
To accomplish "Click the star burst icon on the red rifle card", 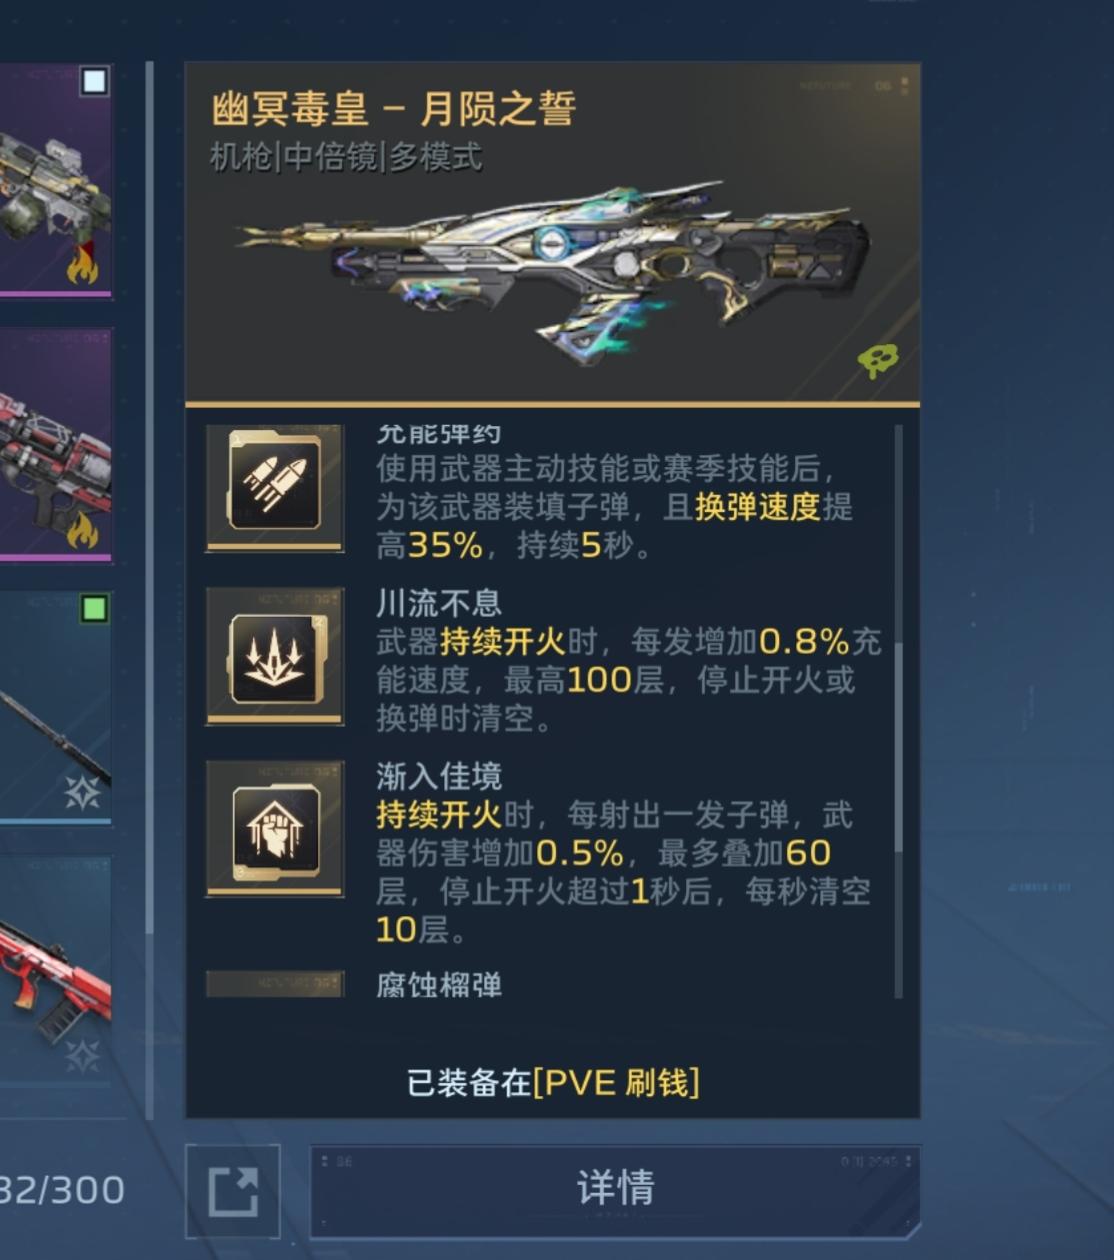I will tap(82, 1056).
